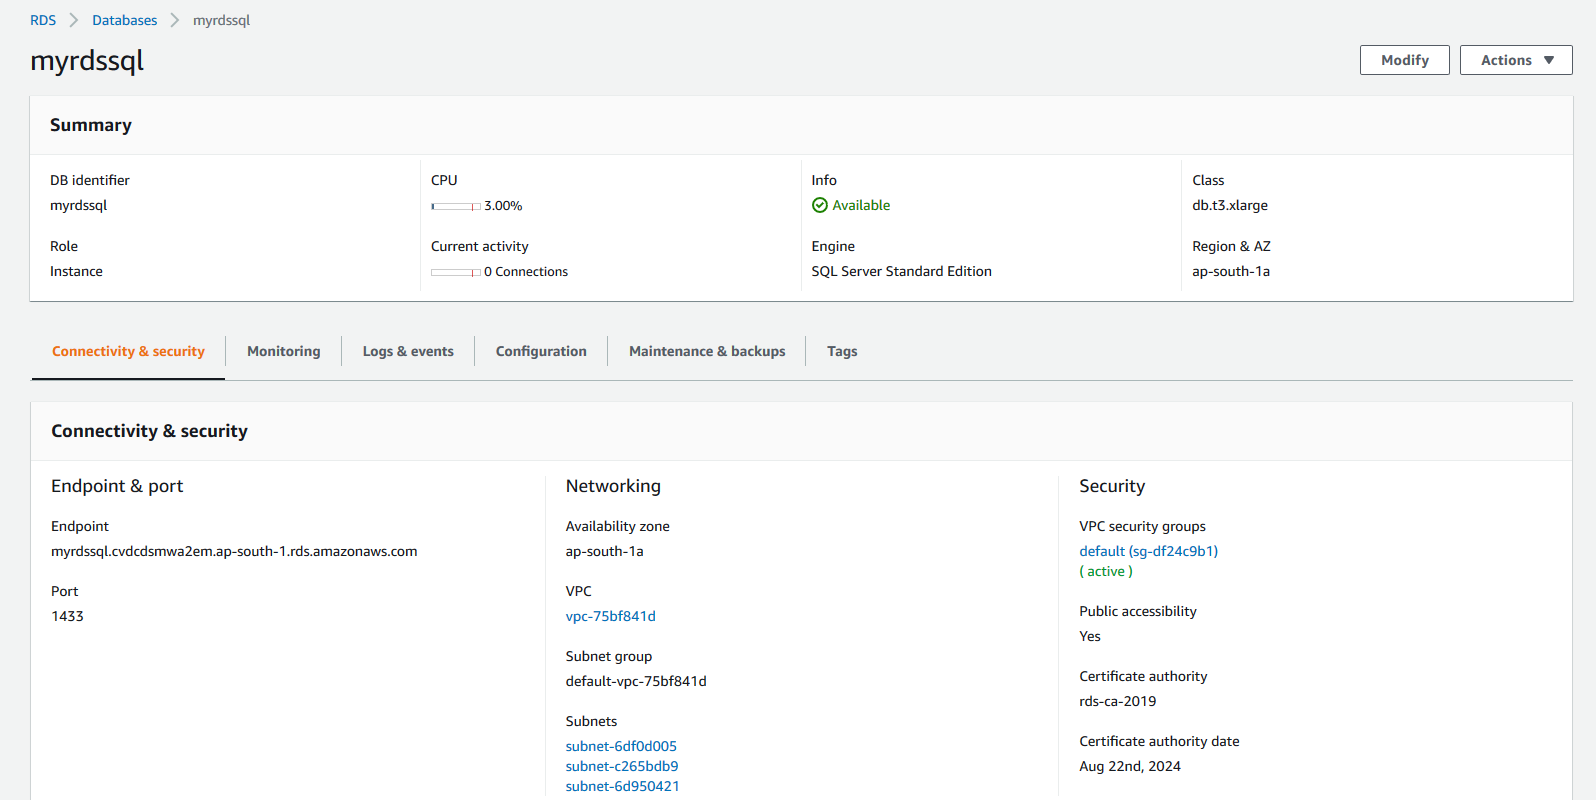Go to RDS breadcrumb link

[43, 20]
